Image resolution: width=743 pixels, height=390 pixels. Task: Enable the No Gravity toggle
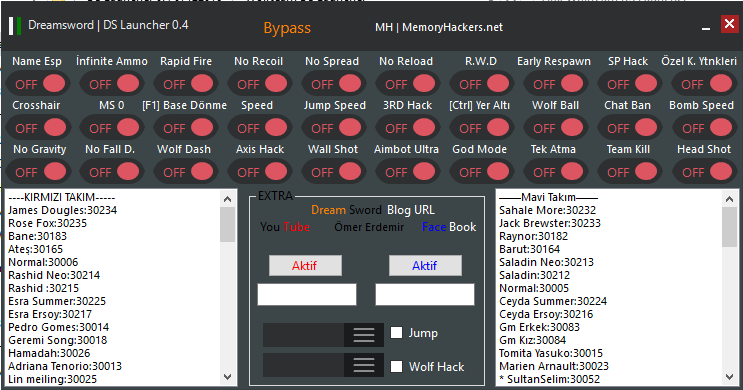(x=38, y=172)
